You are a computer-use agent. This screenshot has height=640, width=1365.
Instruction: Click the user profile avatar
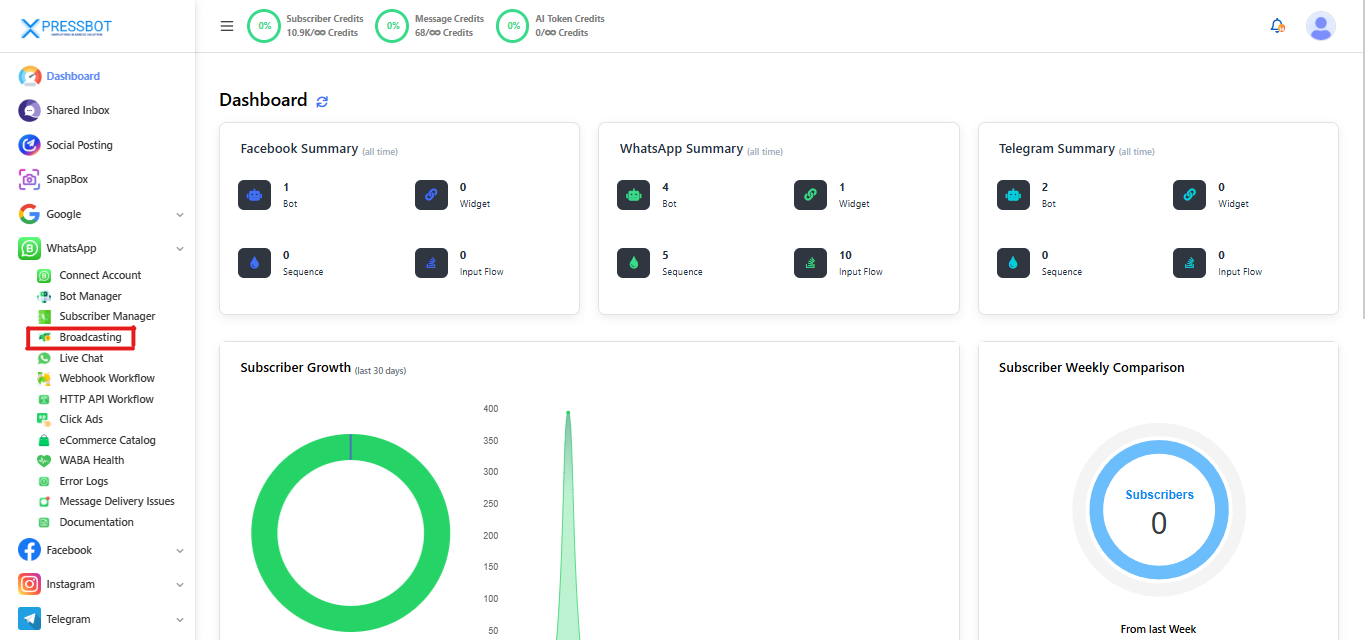(x=1320, y=26)
